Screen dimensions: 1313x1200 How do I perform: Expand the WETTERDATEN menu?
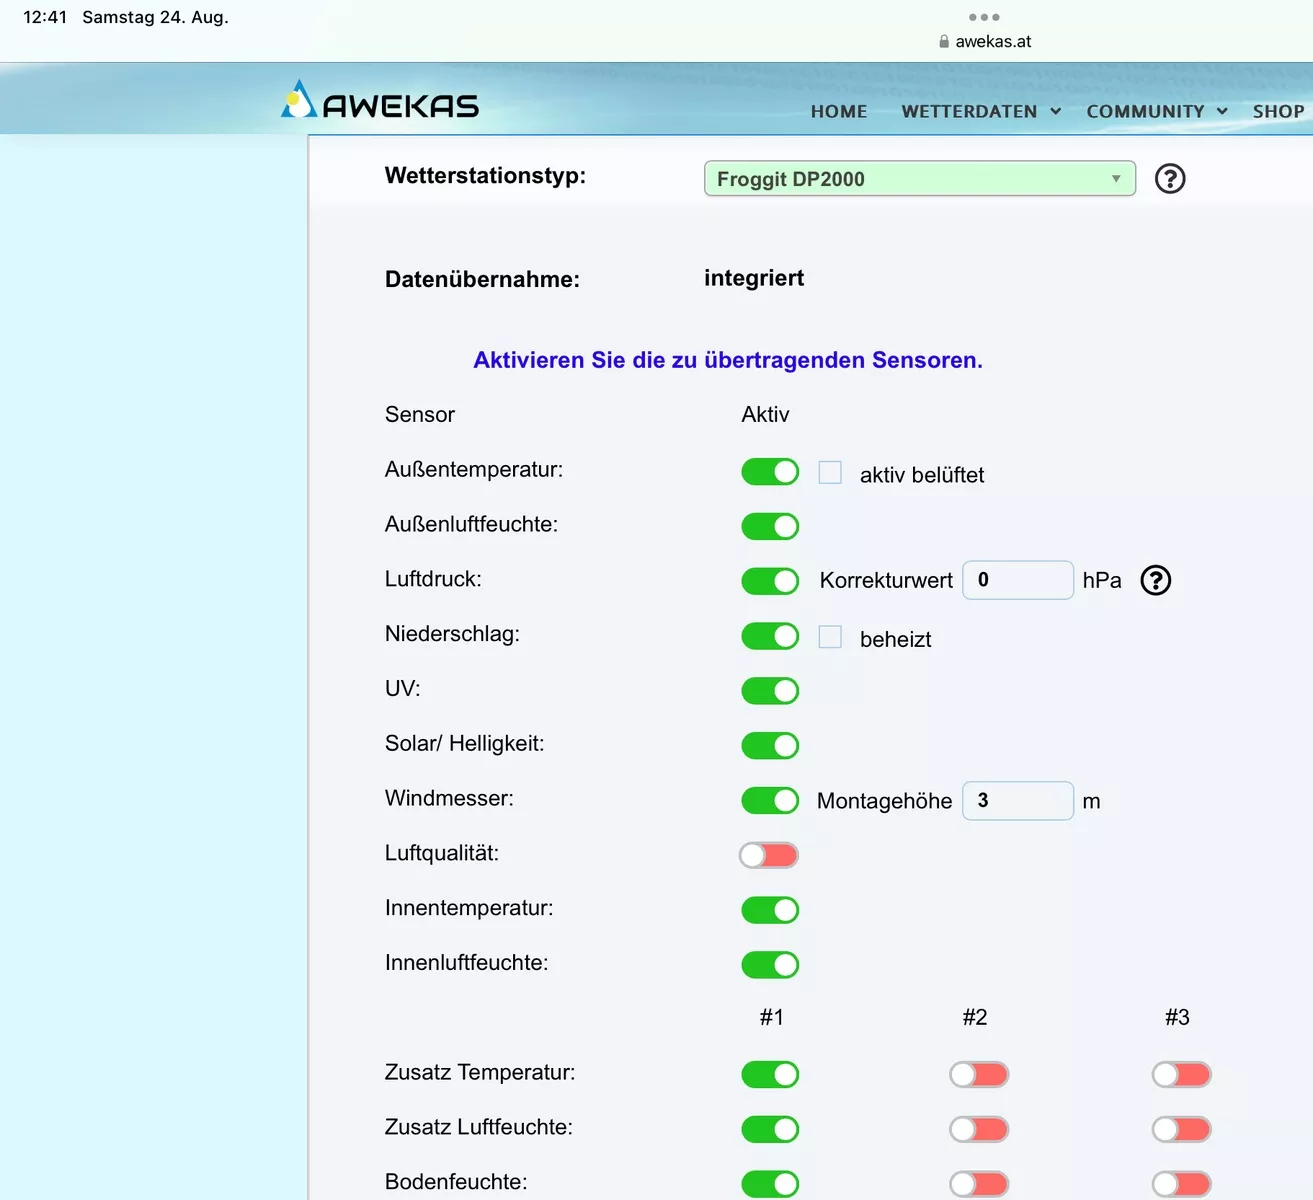pos(981,111)
